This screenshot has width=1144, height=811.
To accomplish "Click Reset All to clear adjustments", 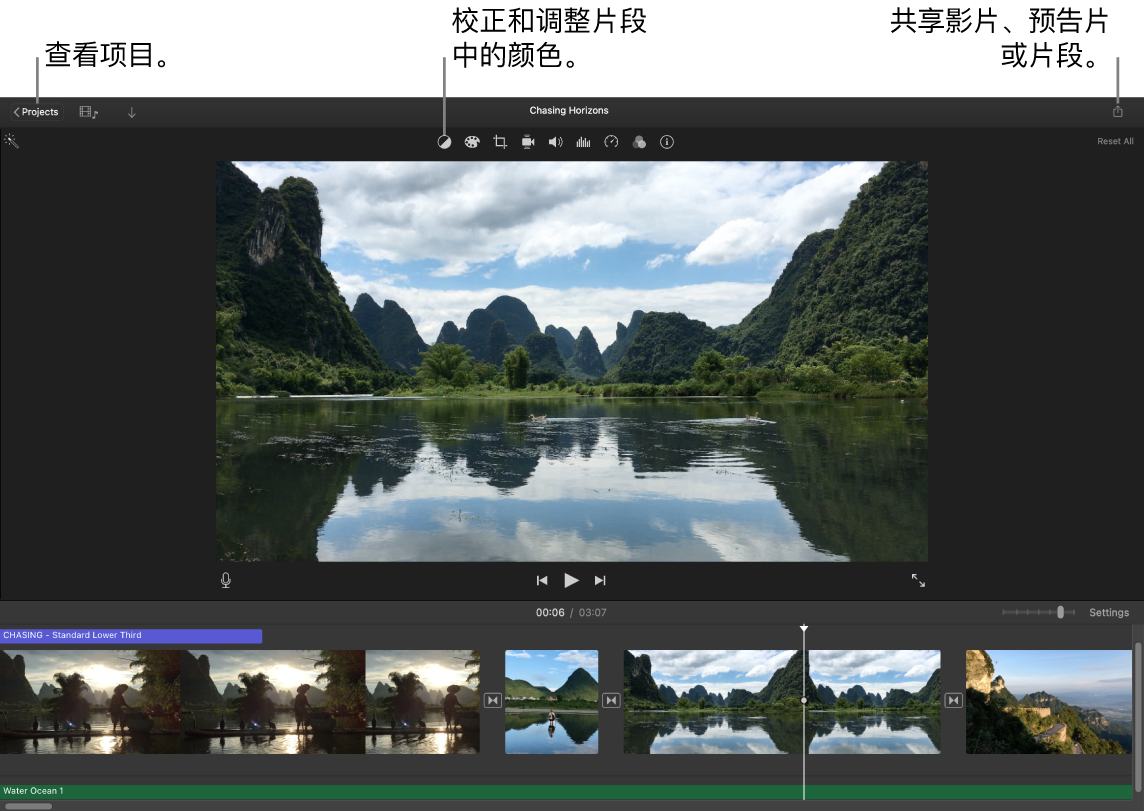I will [x=1114, y=141].
